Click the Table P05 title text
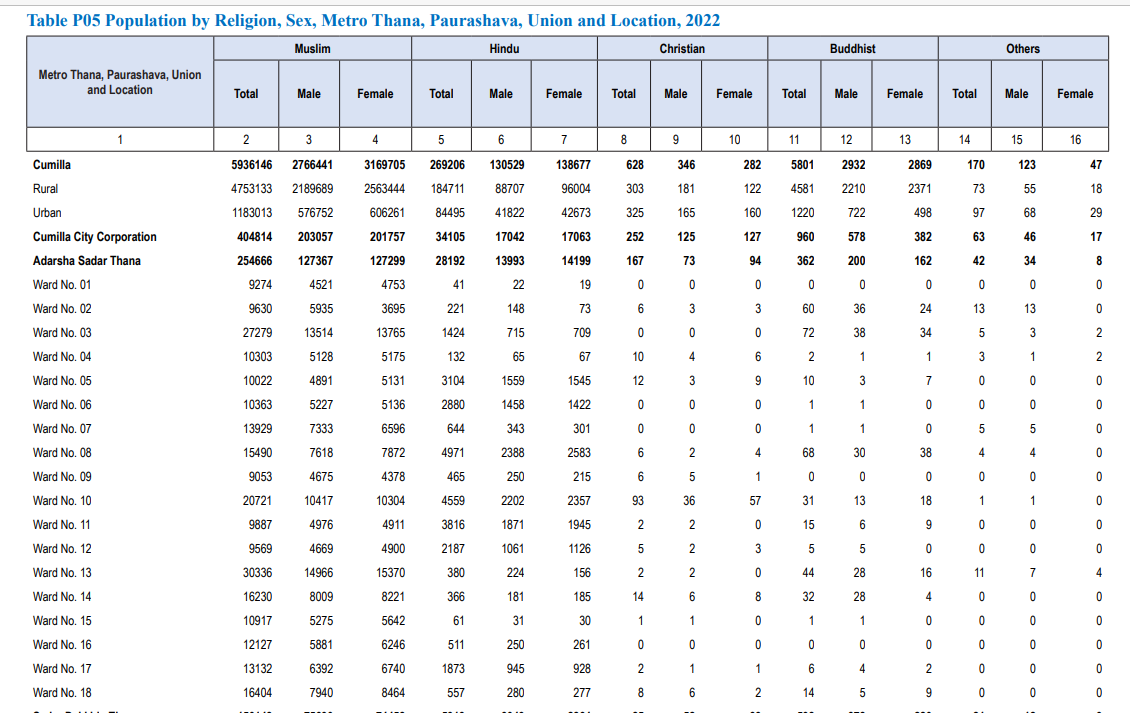This screenshot has height=713, width=1130. pyautogui.click(x=372, y=20)
